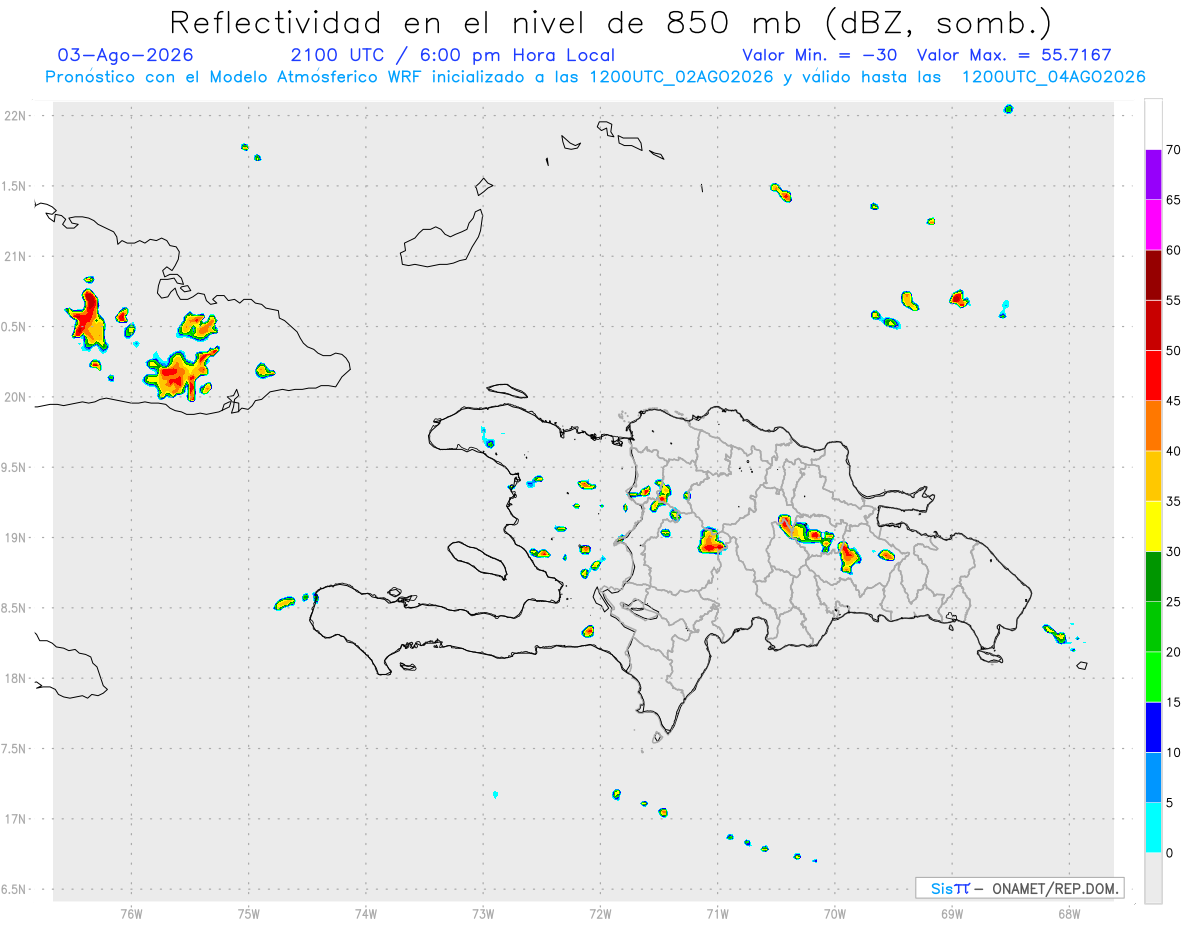Click the magenta 60-65 dBZ colorbar segment
Screen dimensions: 1200x927
pos(1153,224)
